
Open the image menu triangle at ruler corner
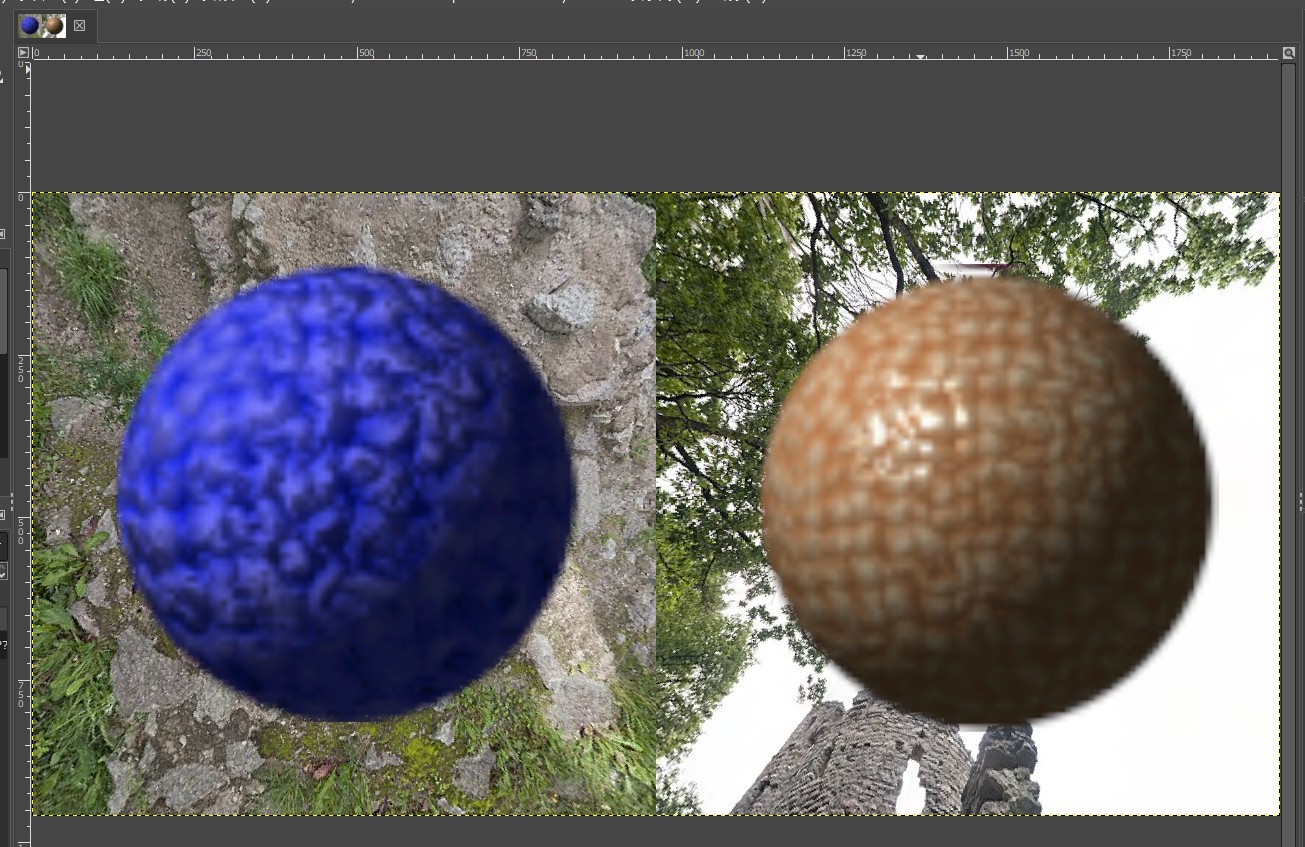point(23,52)
